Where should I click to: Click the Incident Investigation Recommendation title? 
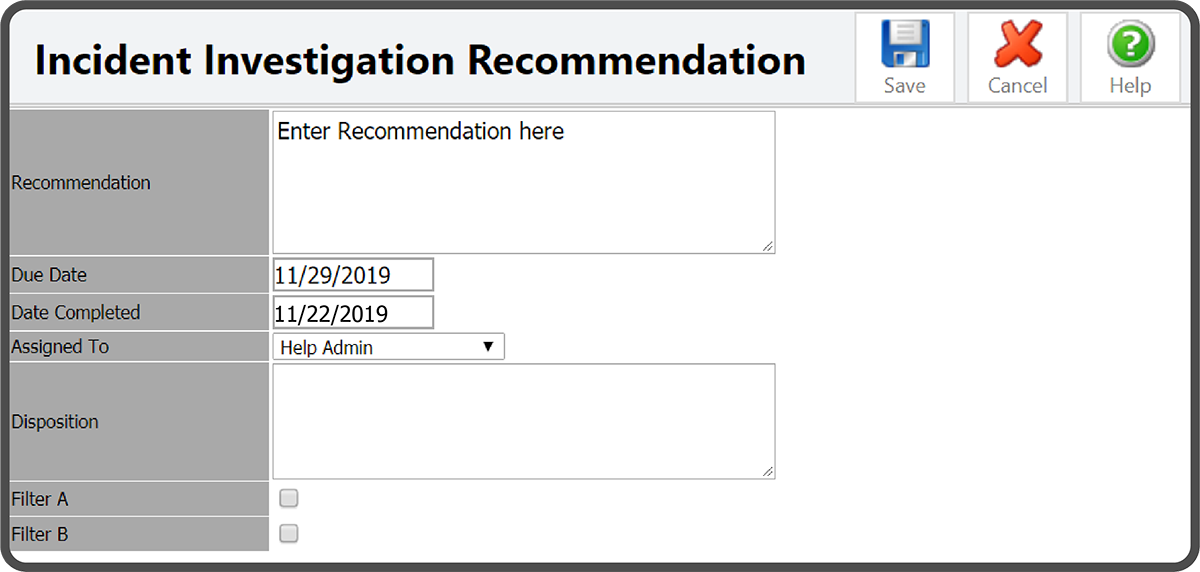click(420, 60)
